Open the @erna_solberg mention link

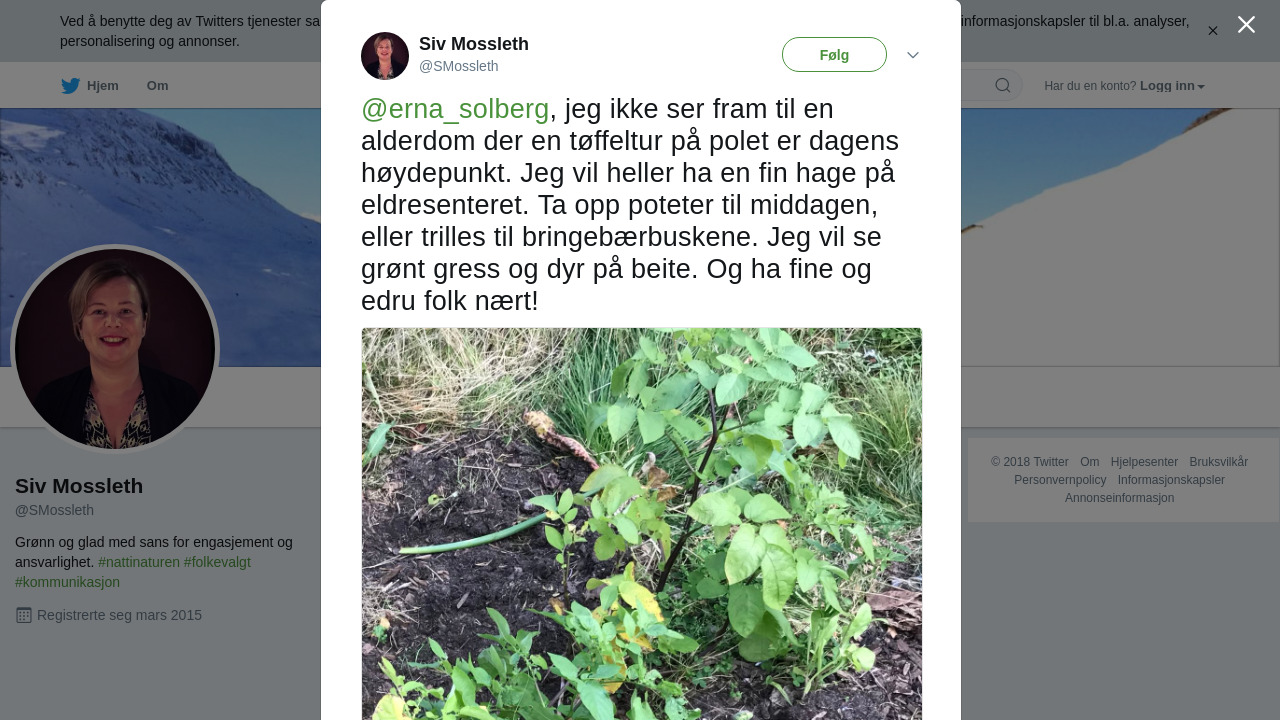click(x=455, y=109)
